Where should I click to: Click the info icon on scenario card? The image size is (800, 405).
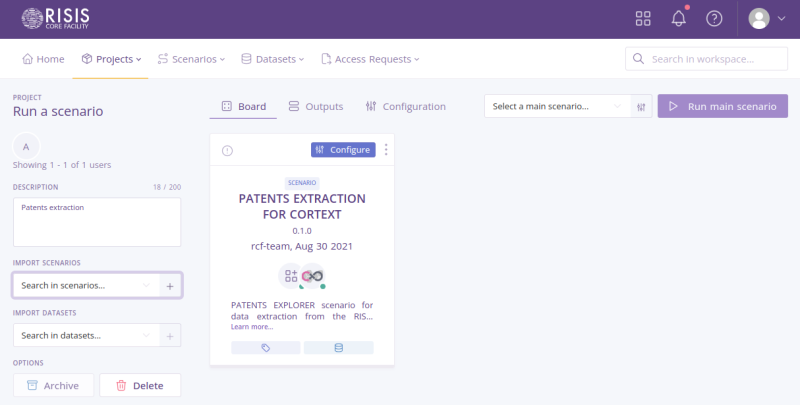click(x=227, y=151)
